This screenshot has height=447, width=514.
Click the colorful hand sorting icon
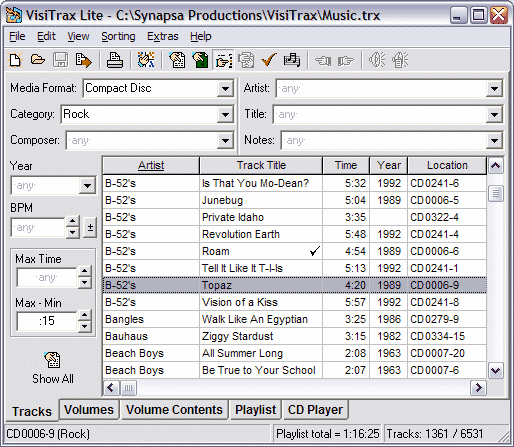click(x=146, y=60)
